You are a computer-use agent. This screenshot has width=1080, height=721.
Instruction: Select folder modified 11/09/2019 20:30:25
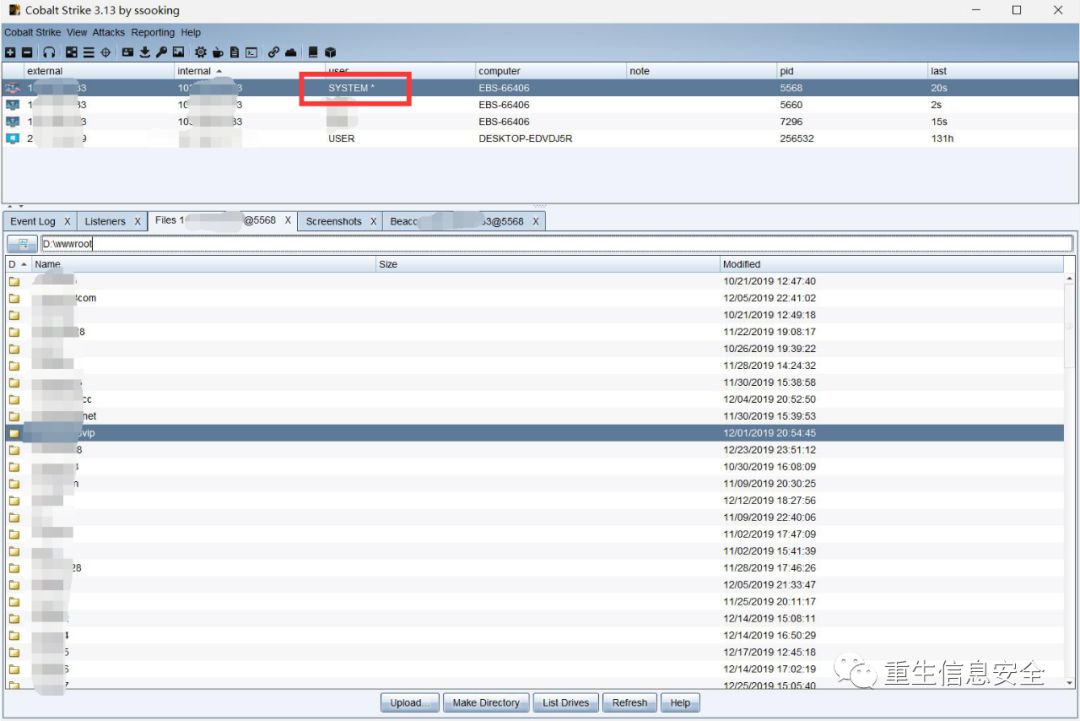(x=535, y=483)
